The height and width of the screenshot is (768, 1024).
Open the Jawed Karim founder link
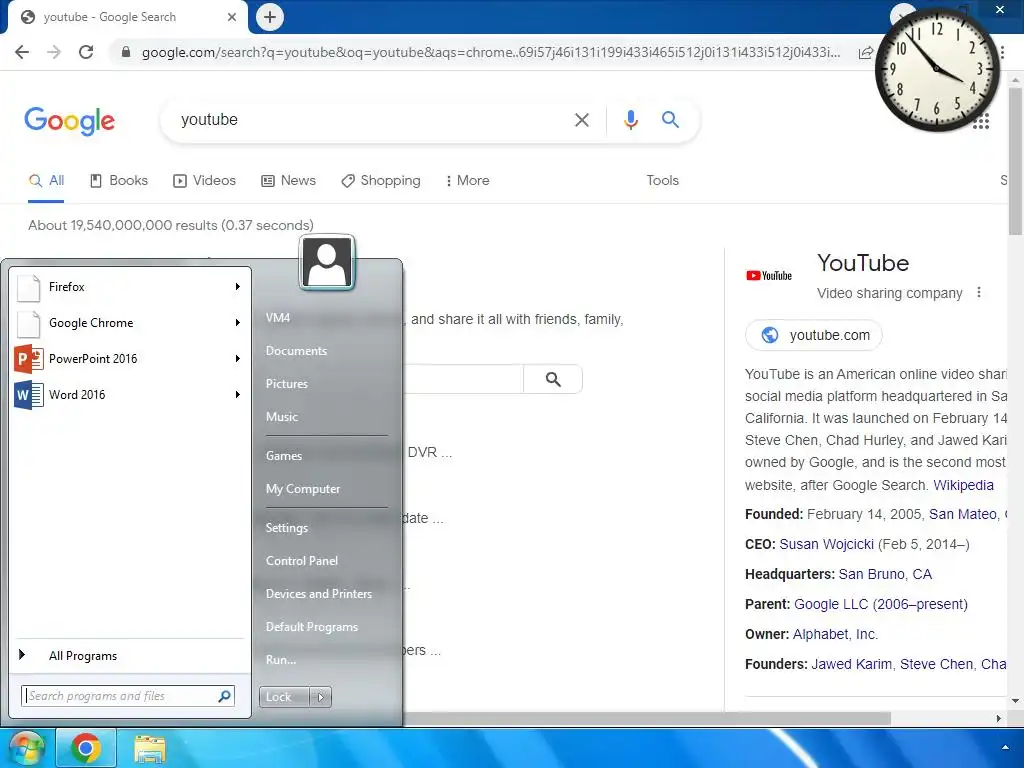click(852, 664)
